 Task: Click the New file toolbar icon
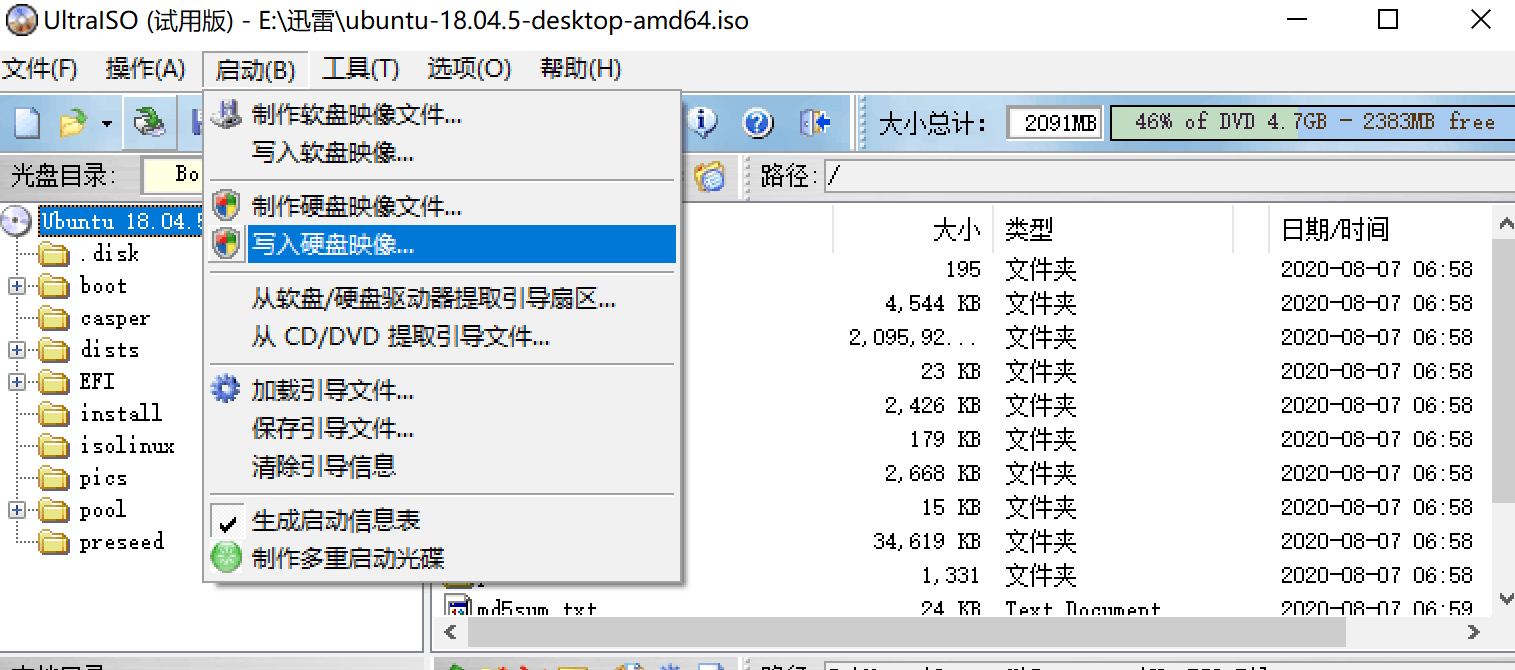pyautogui.click(x=27, y=123)
